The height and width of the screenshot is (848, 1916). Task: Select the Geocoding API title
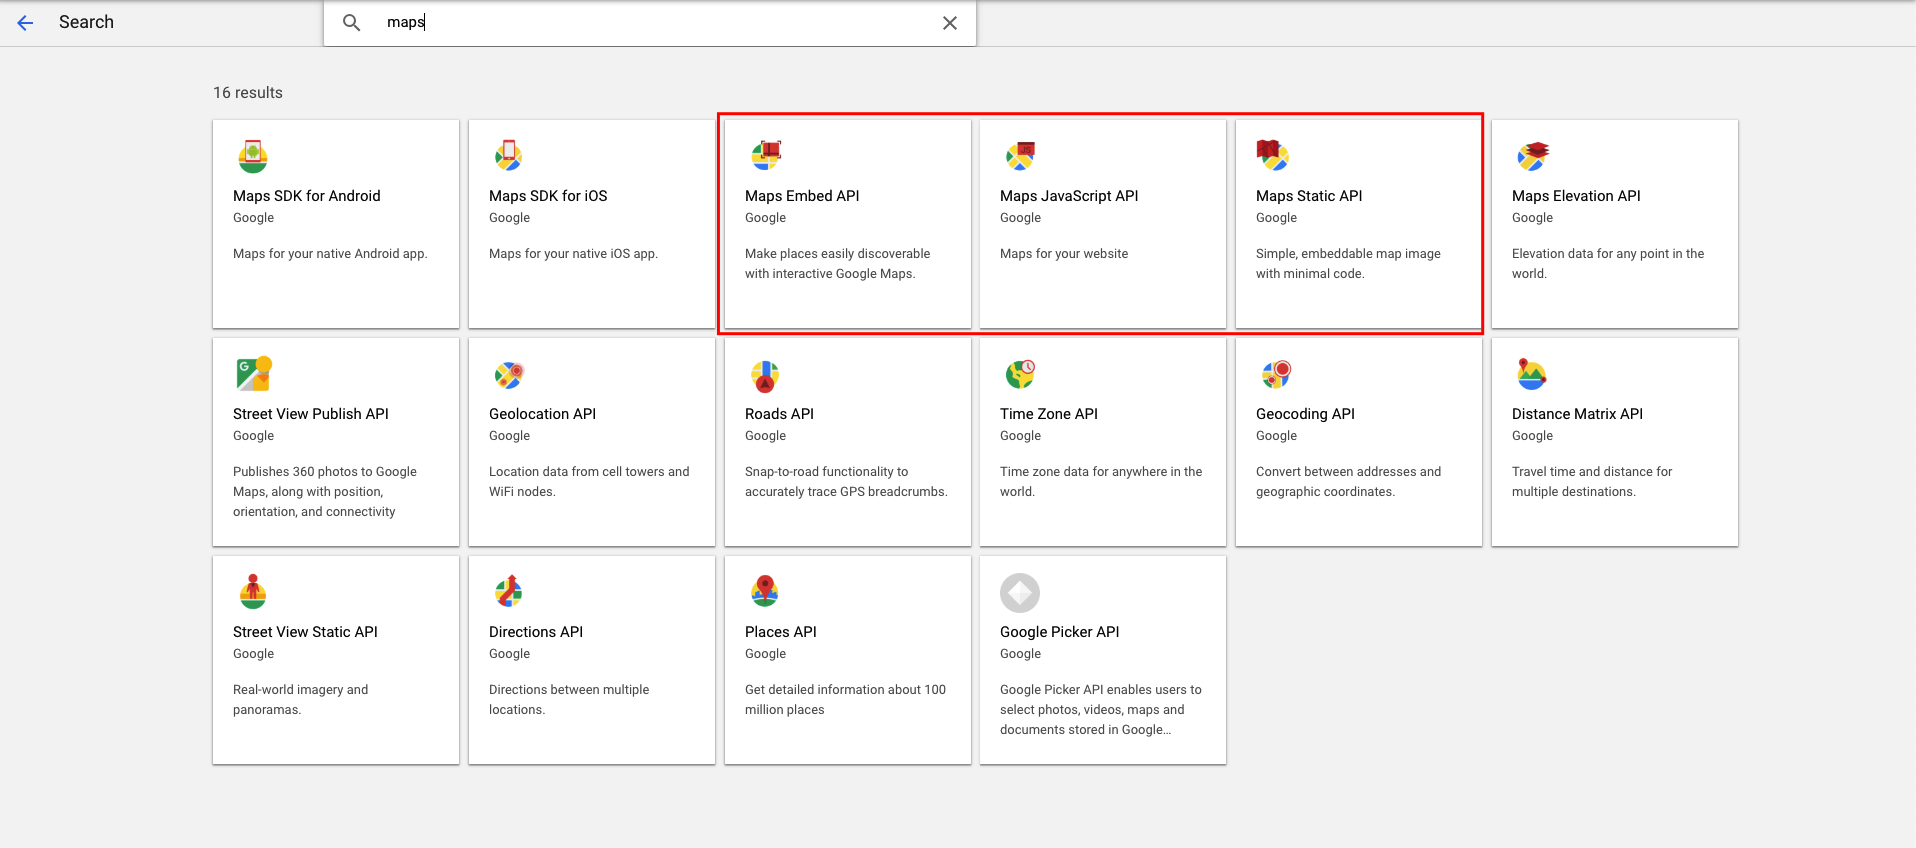coord(1305,414)
